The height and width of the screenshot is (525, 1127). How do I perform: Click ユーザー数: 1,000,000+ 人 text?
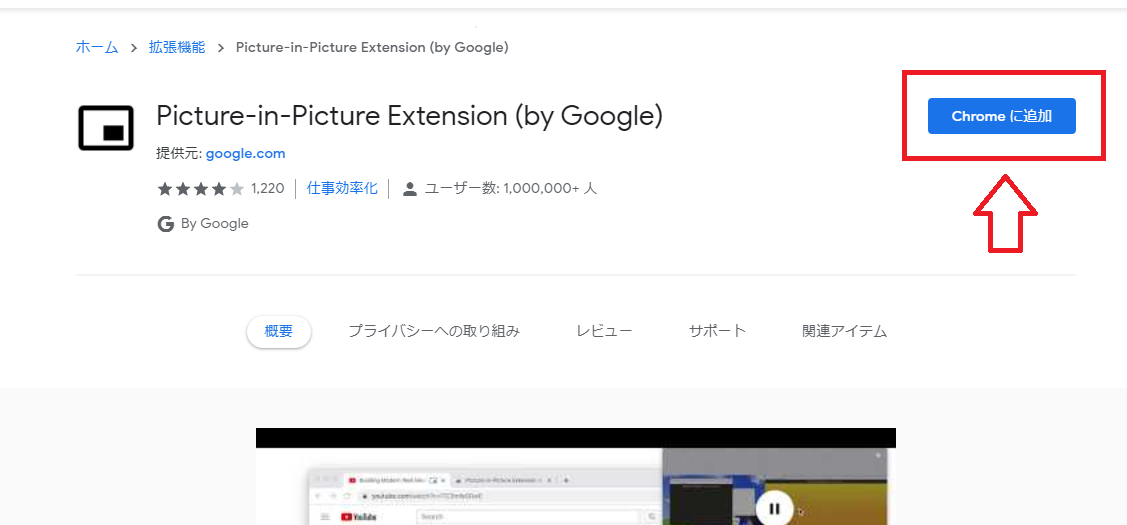click(x=510, y=189)
